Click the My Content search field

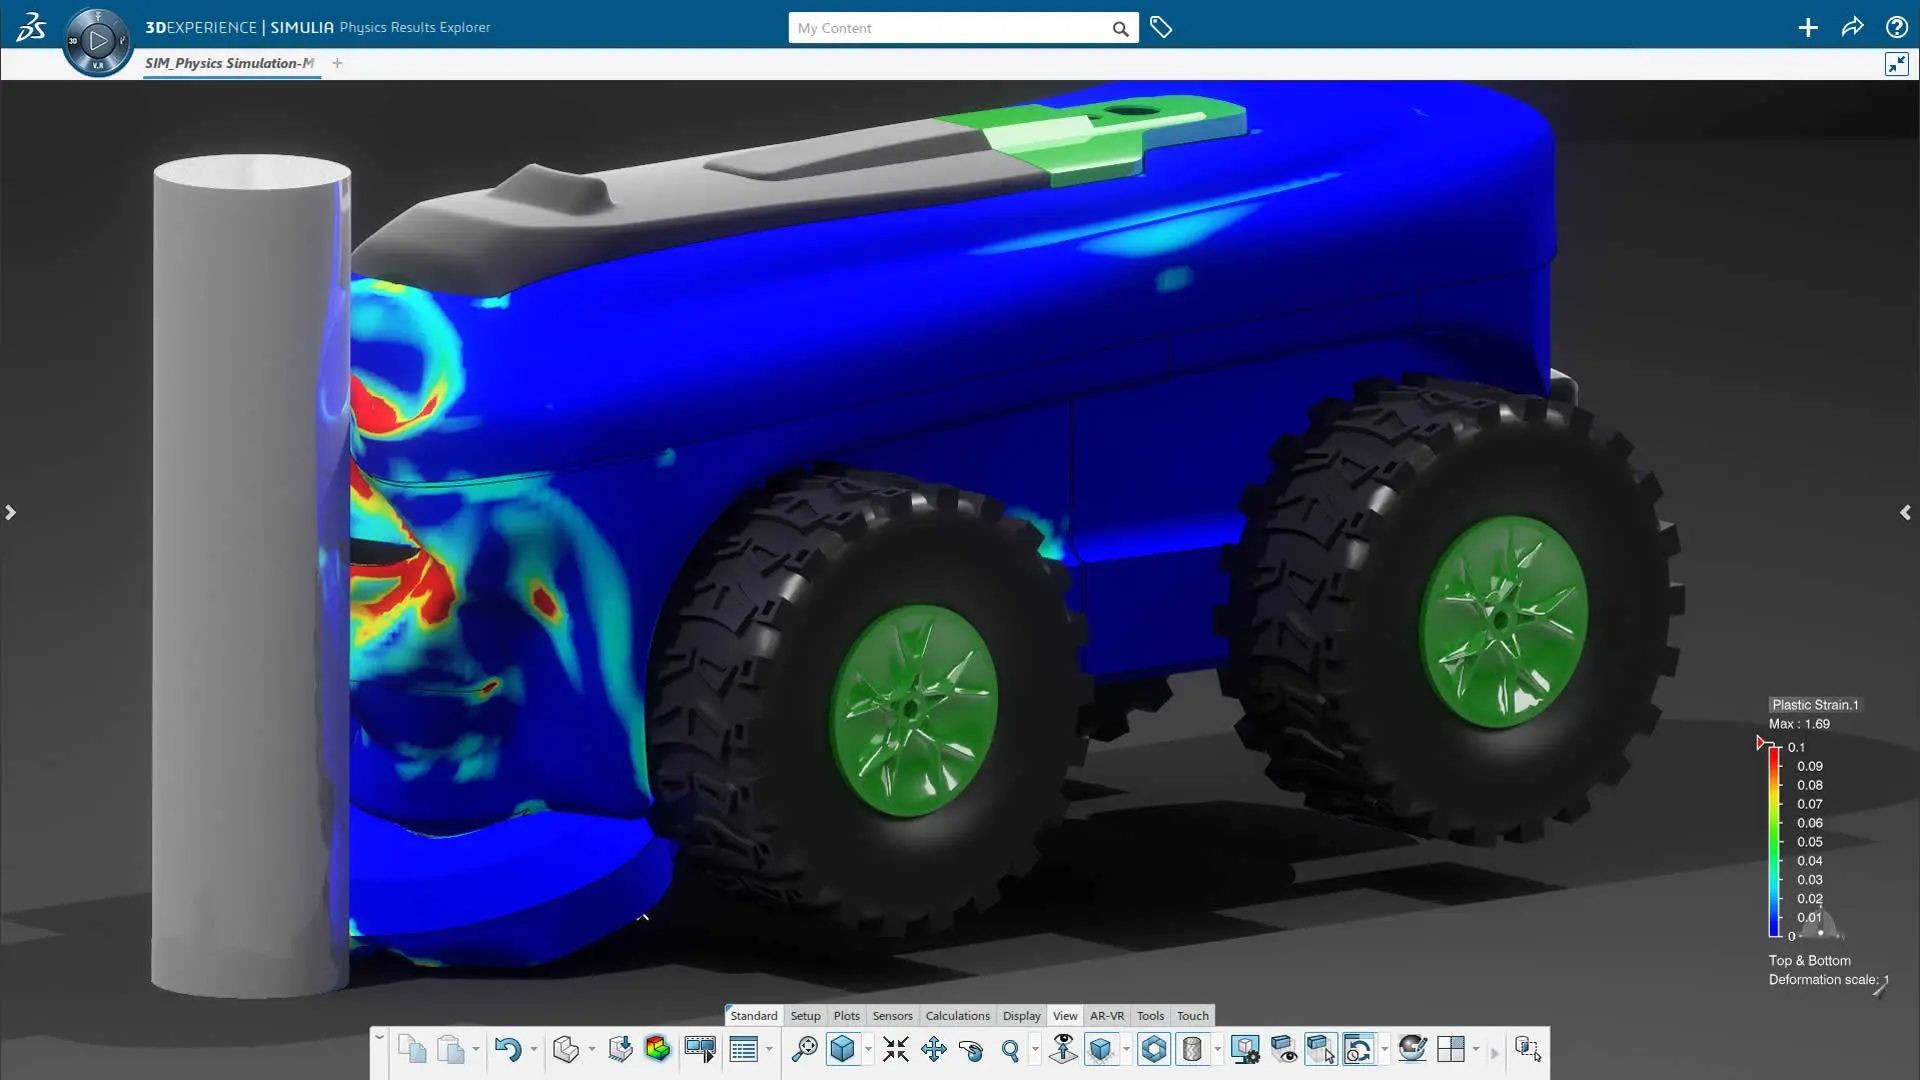[950, 28]
